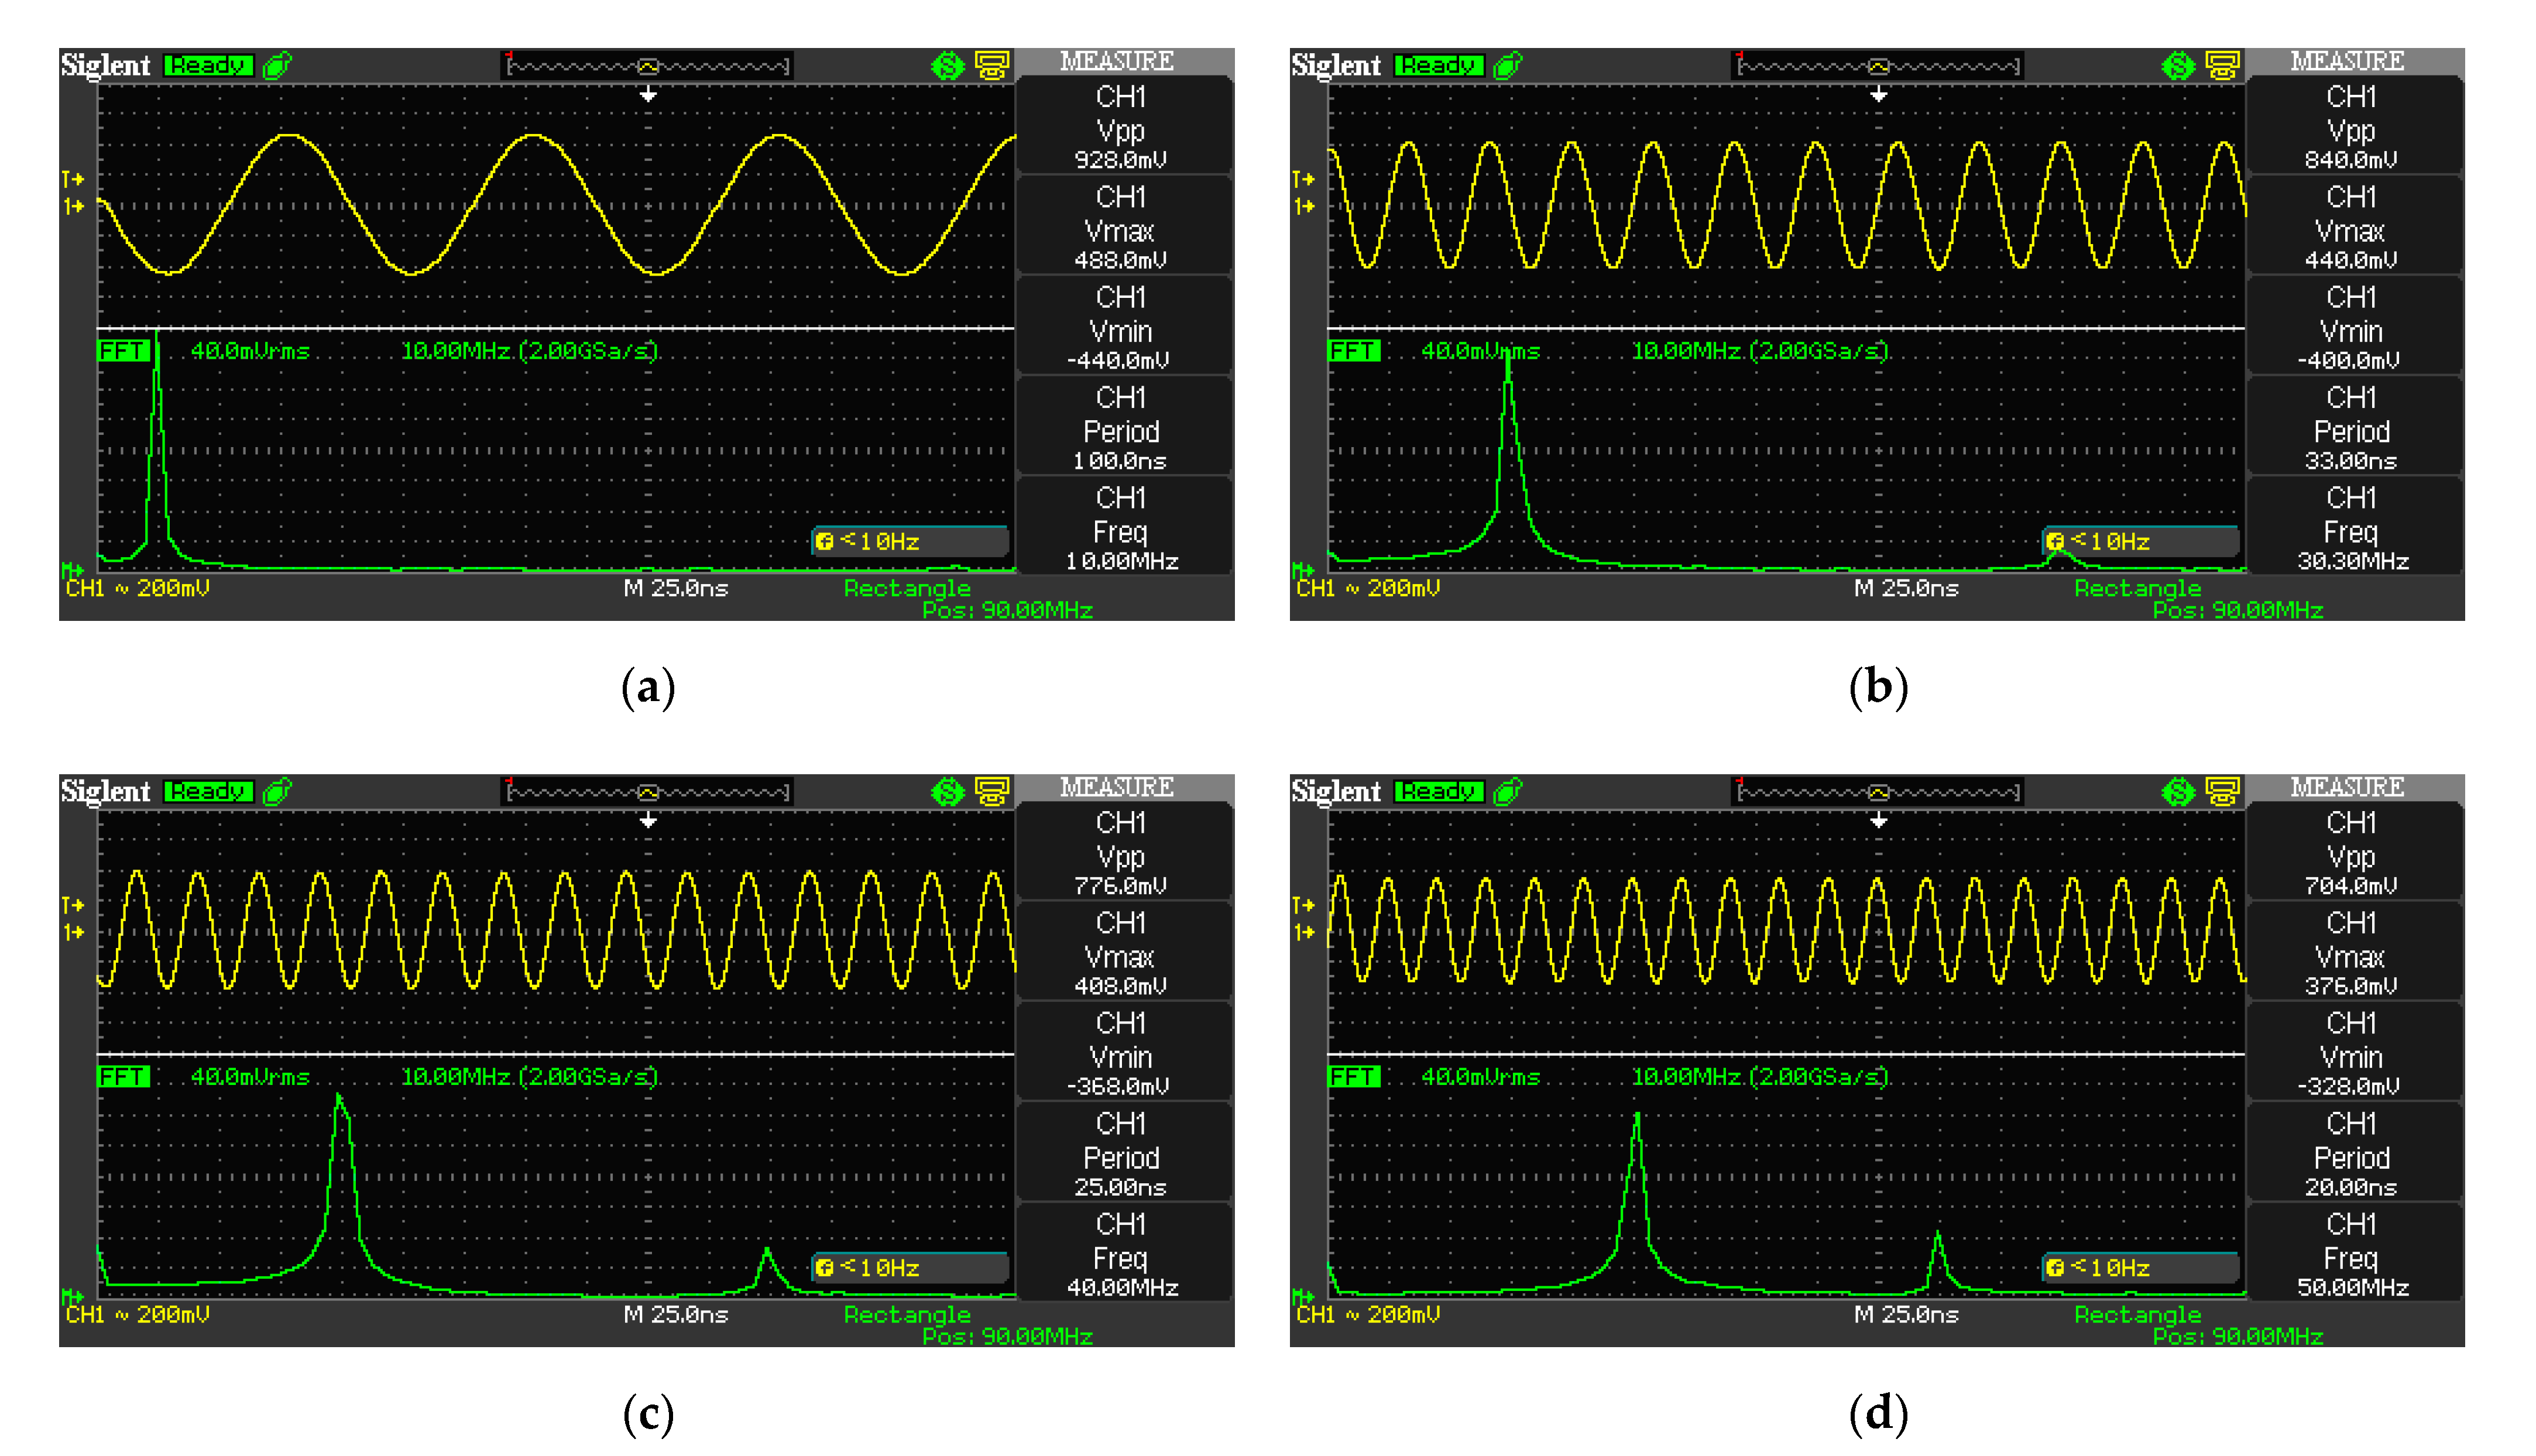Click the waveform memory position bar in scope (a)
2536x1456 pixels.
pyautogui.click(x=648, y=66)
